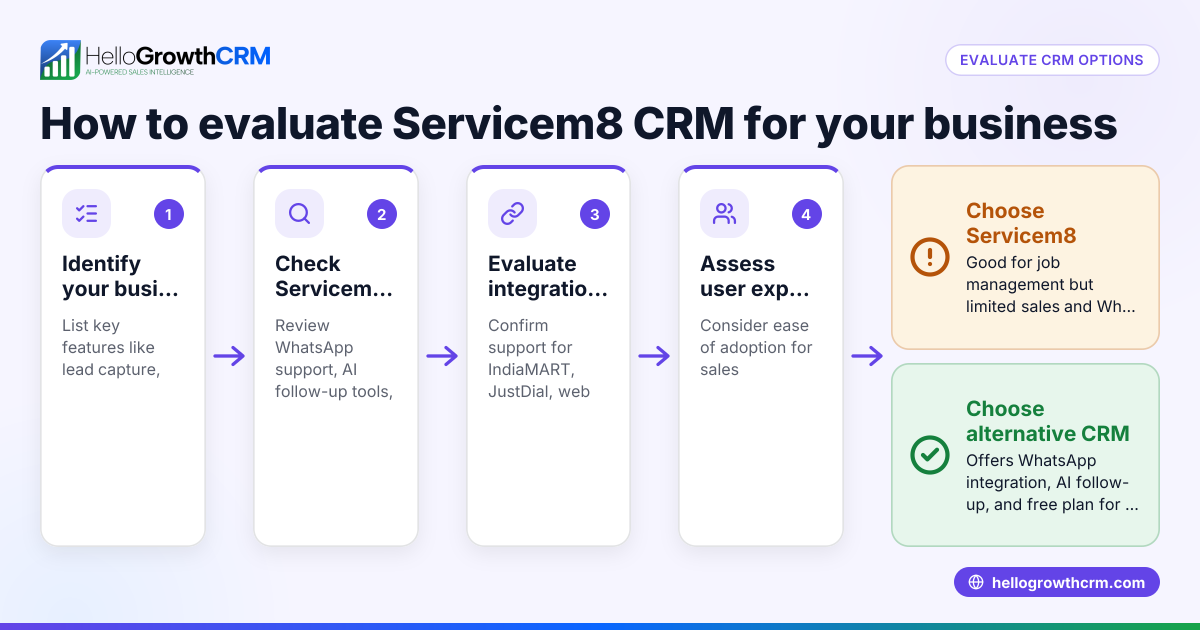Open the hellogrowthcrm.com link

tap(1057, 583)
